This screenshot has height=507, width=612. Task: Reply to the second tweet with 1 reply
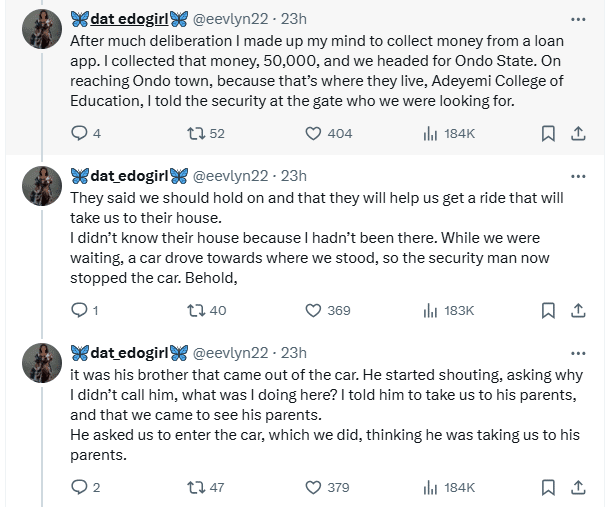(x=80, y=311)
